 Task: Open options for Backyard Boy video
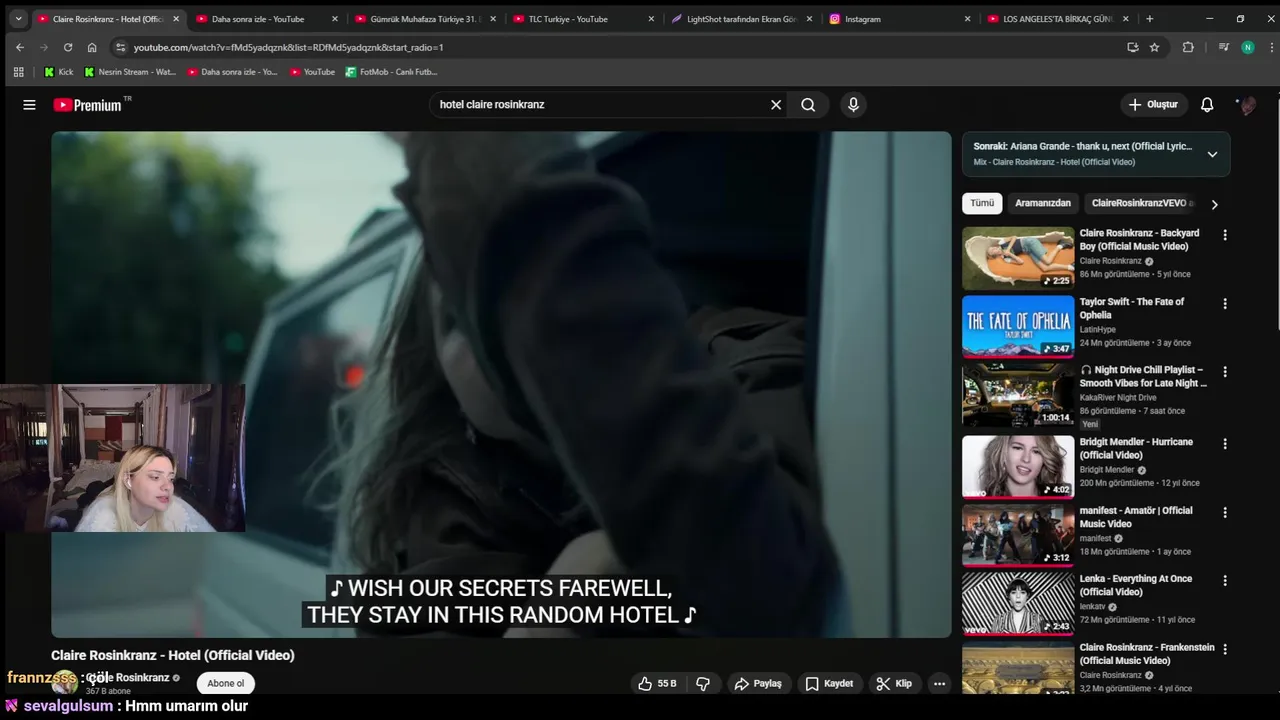pos(1224,235)
